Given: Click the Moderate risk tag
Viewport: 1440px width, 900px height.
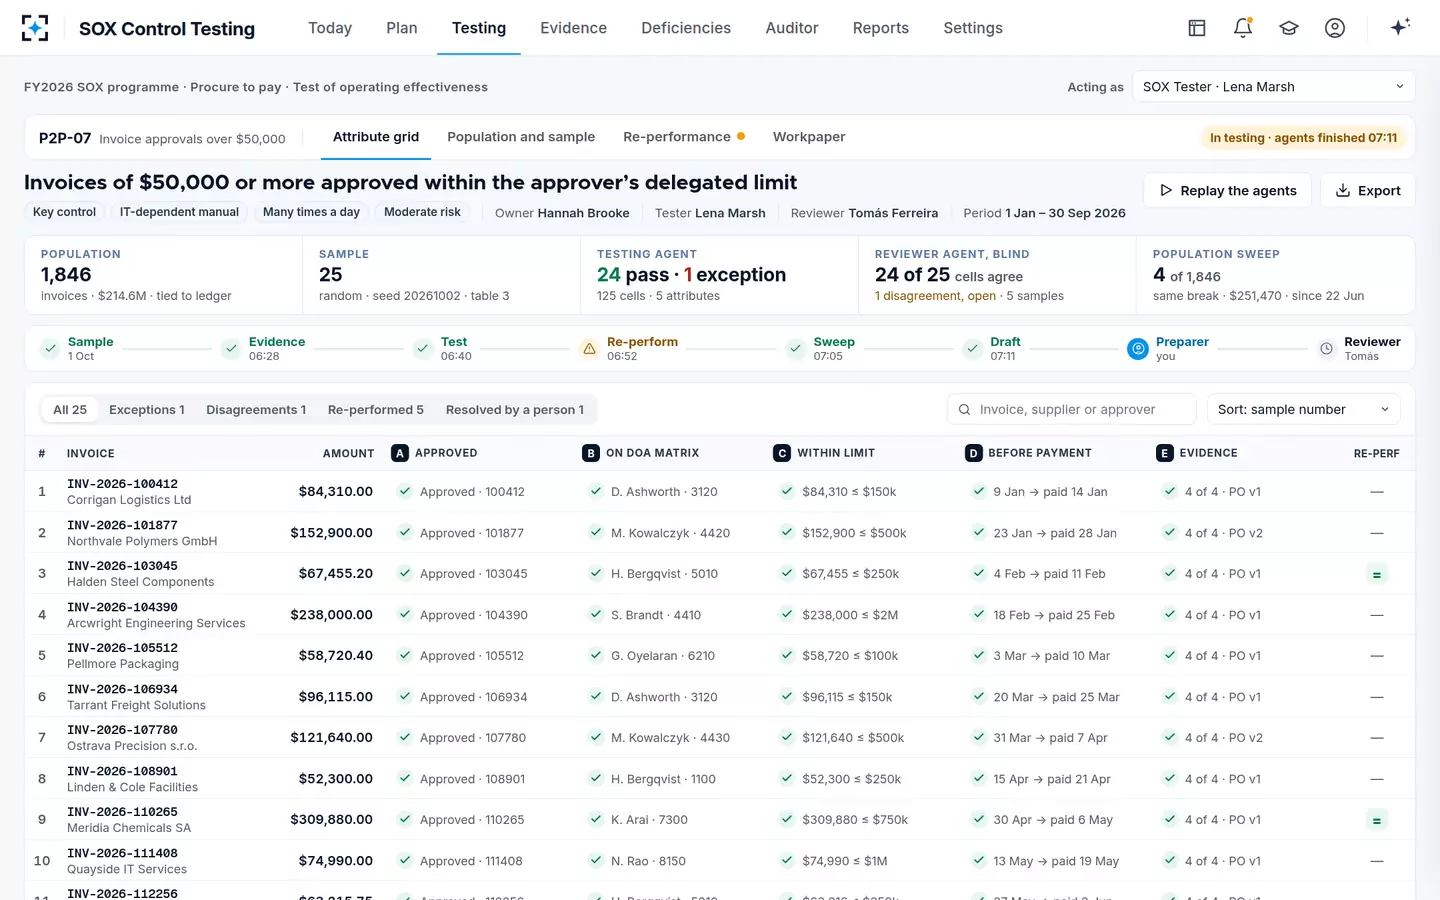Looking at the screenshot, I should (422, 212).
